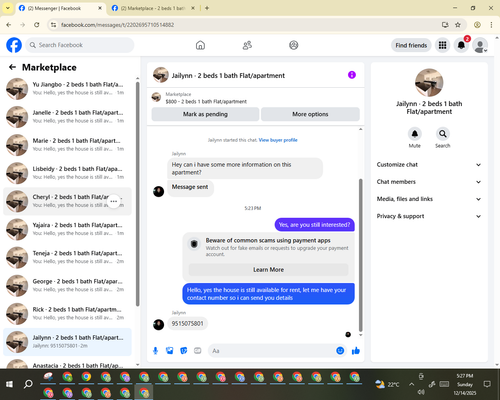Click the browser address bar URL
Viewport: 500px width, 400px height.
(117, 25)
